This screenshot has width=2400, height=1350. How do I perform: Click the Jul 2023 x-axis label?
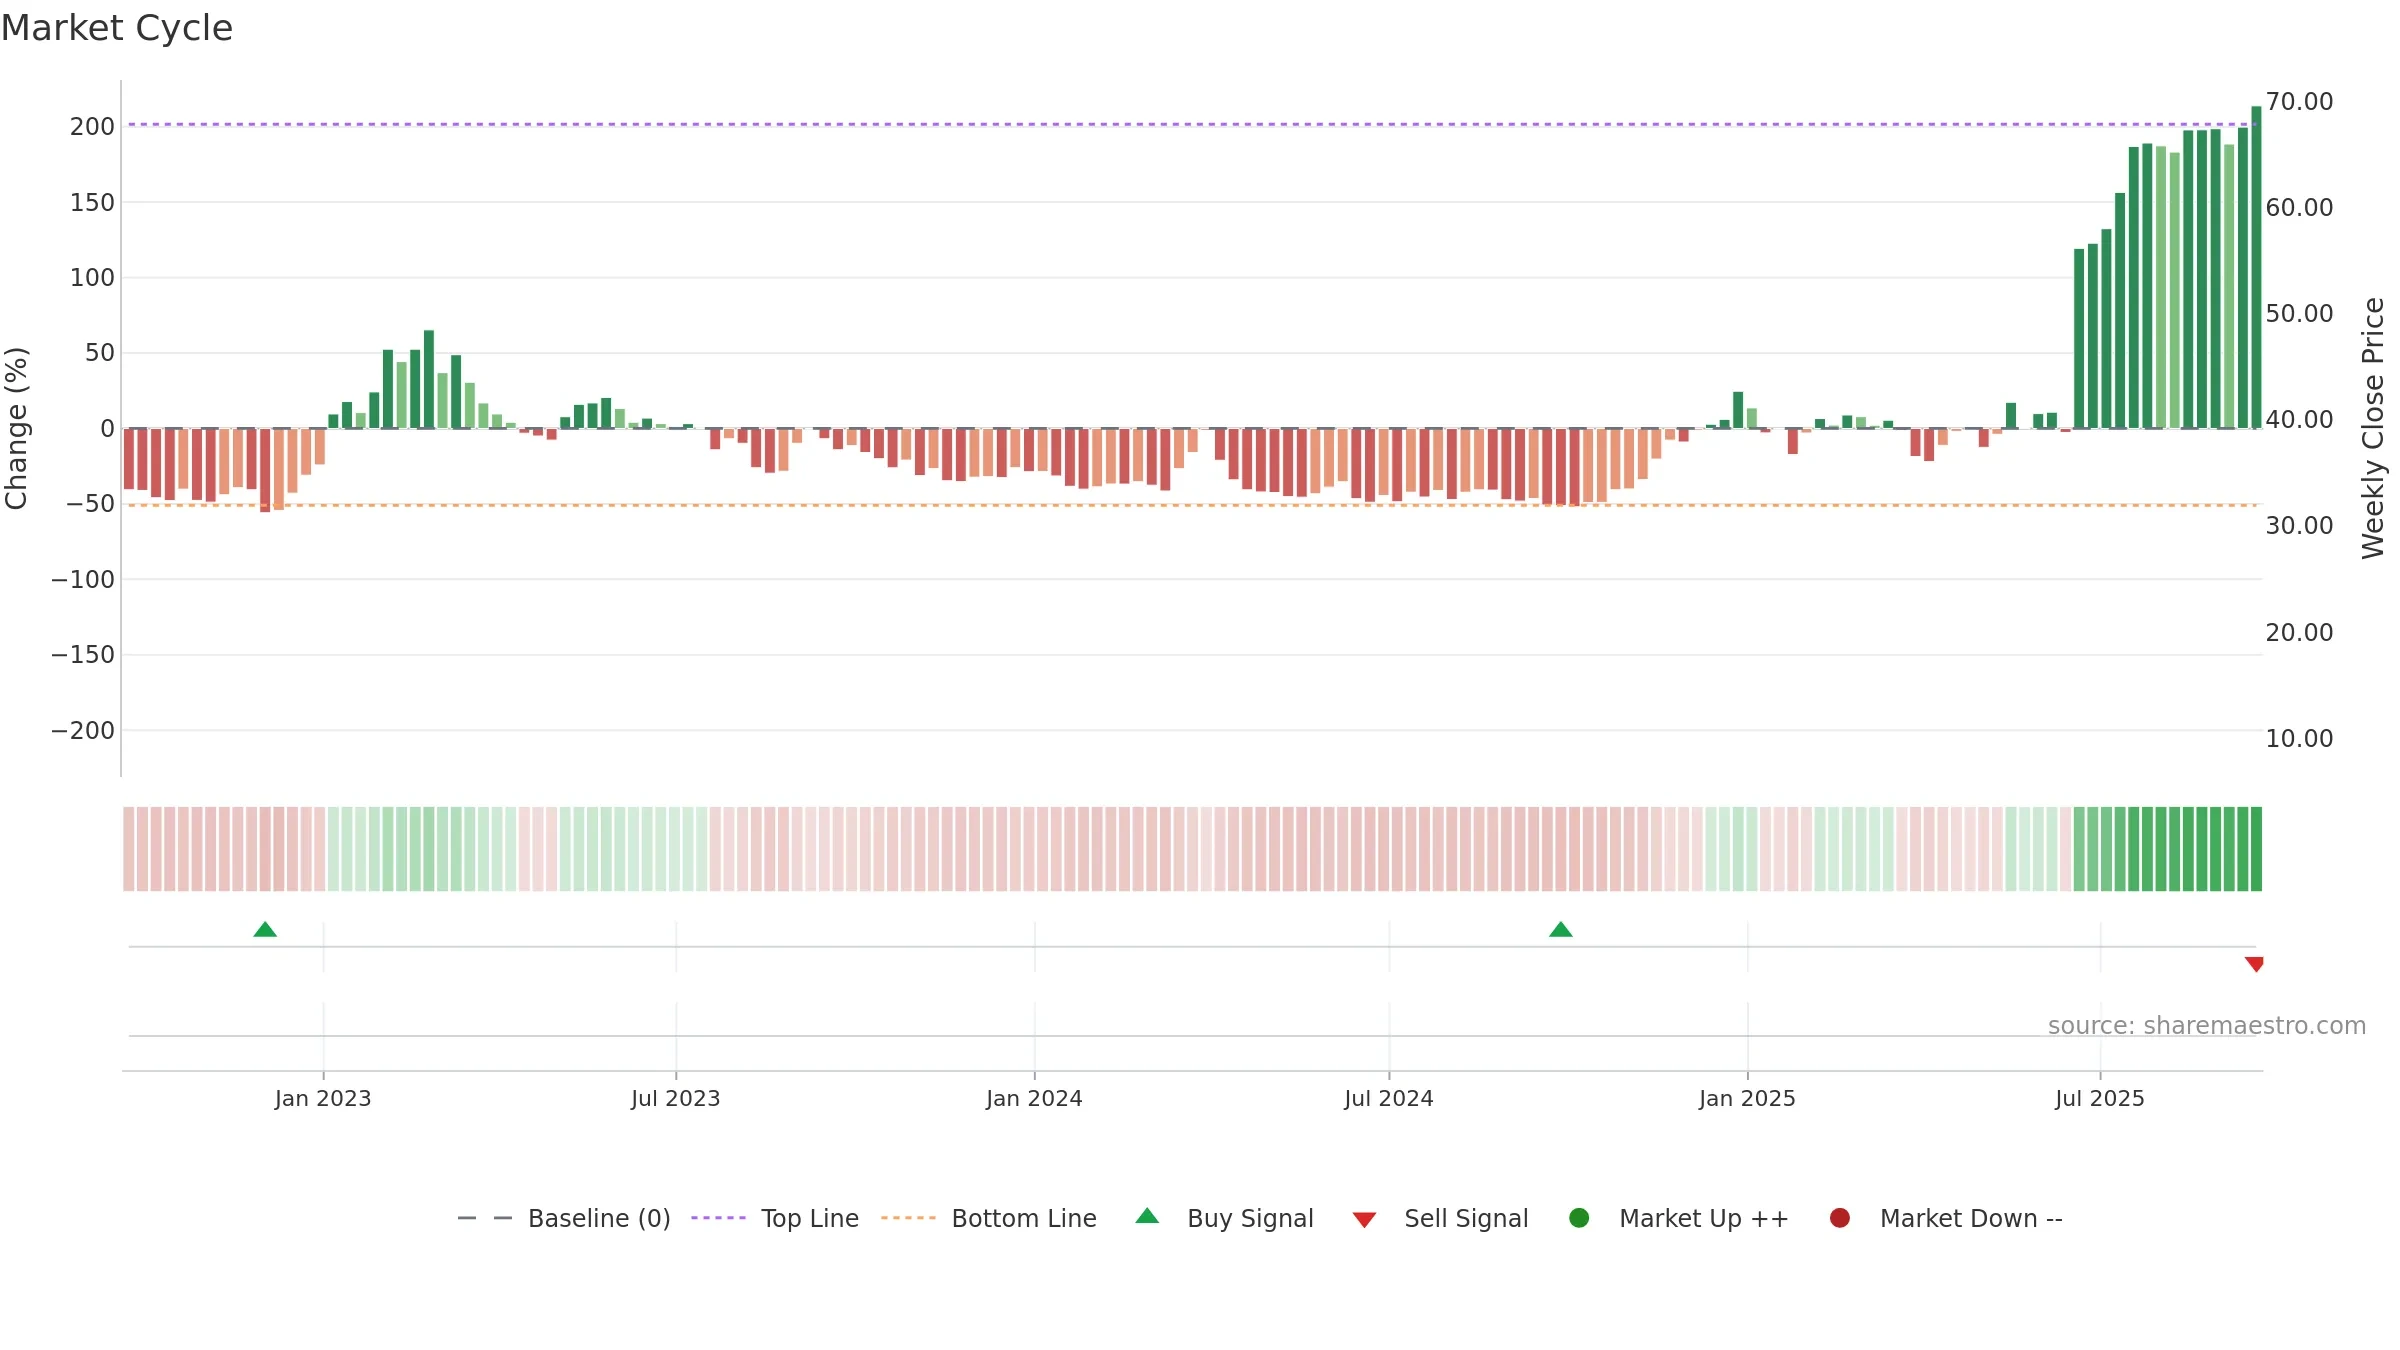676,1099
